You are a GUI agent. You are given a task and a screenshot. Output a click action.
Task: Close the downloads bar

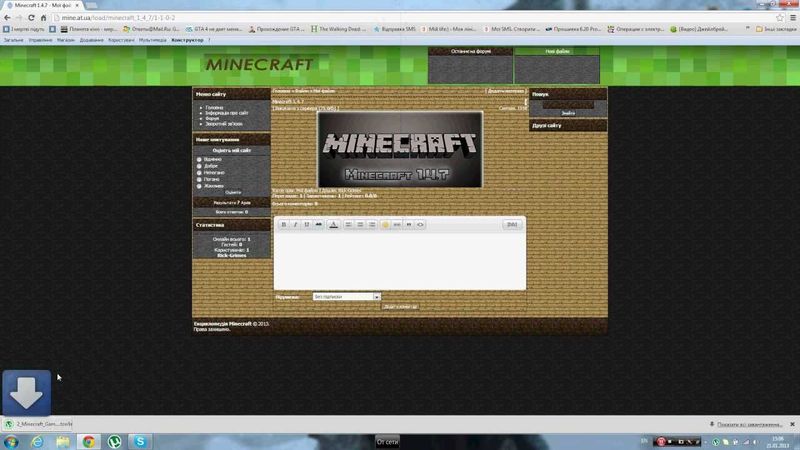(x=792, y=424)
